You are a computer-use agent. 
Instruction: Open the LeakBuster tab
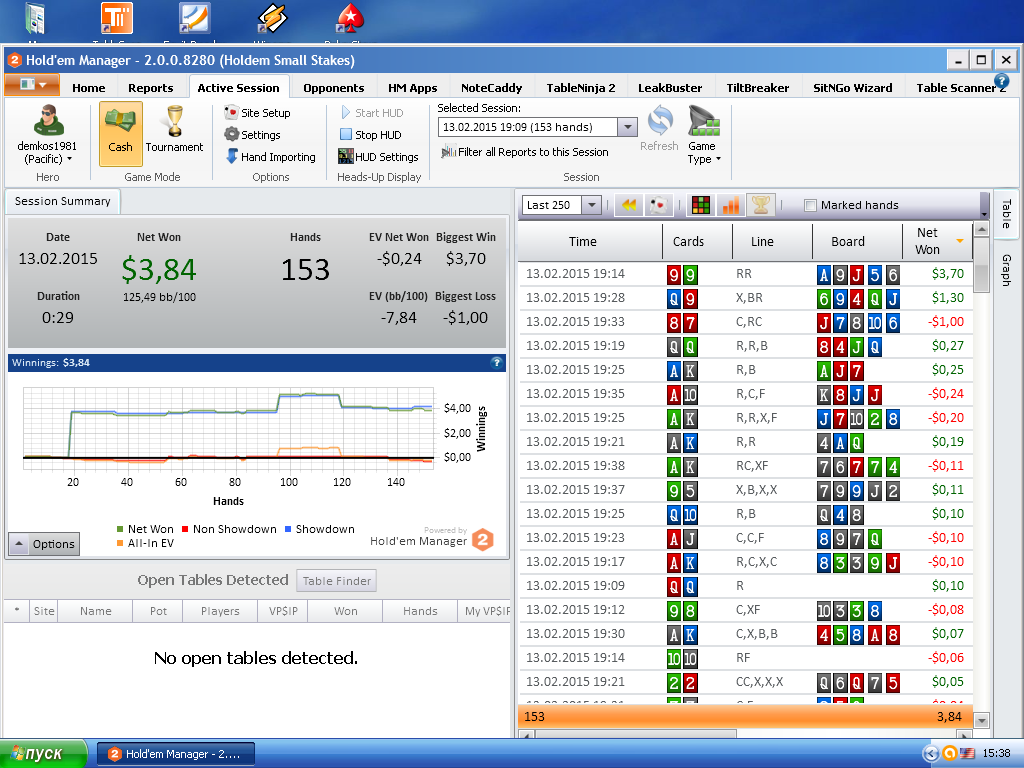(670, 88)
